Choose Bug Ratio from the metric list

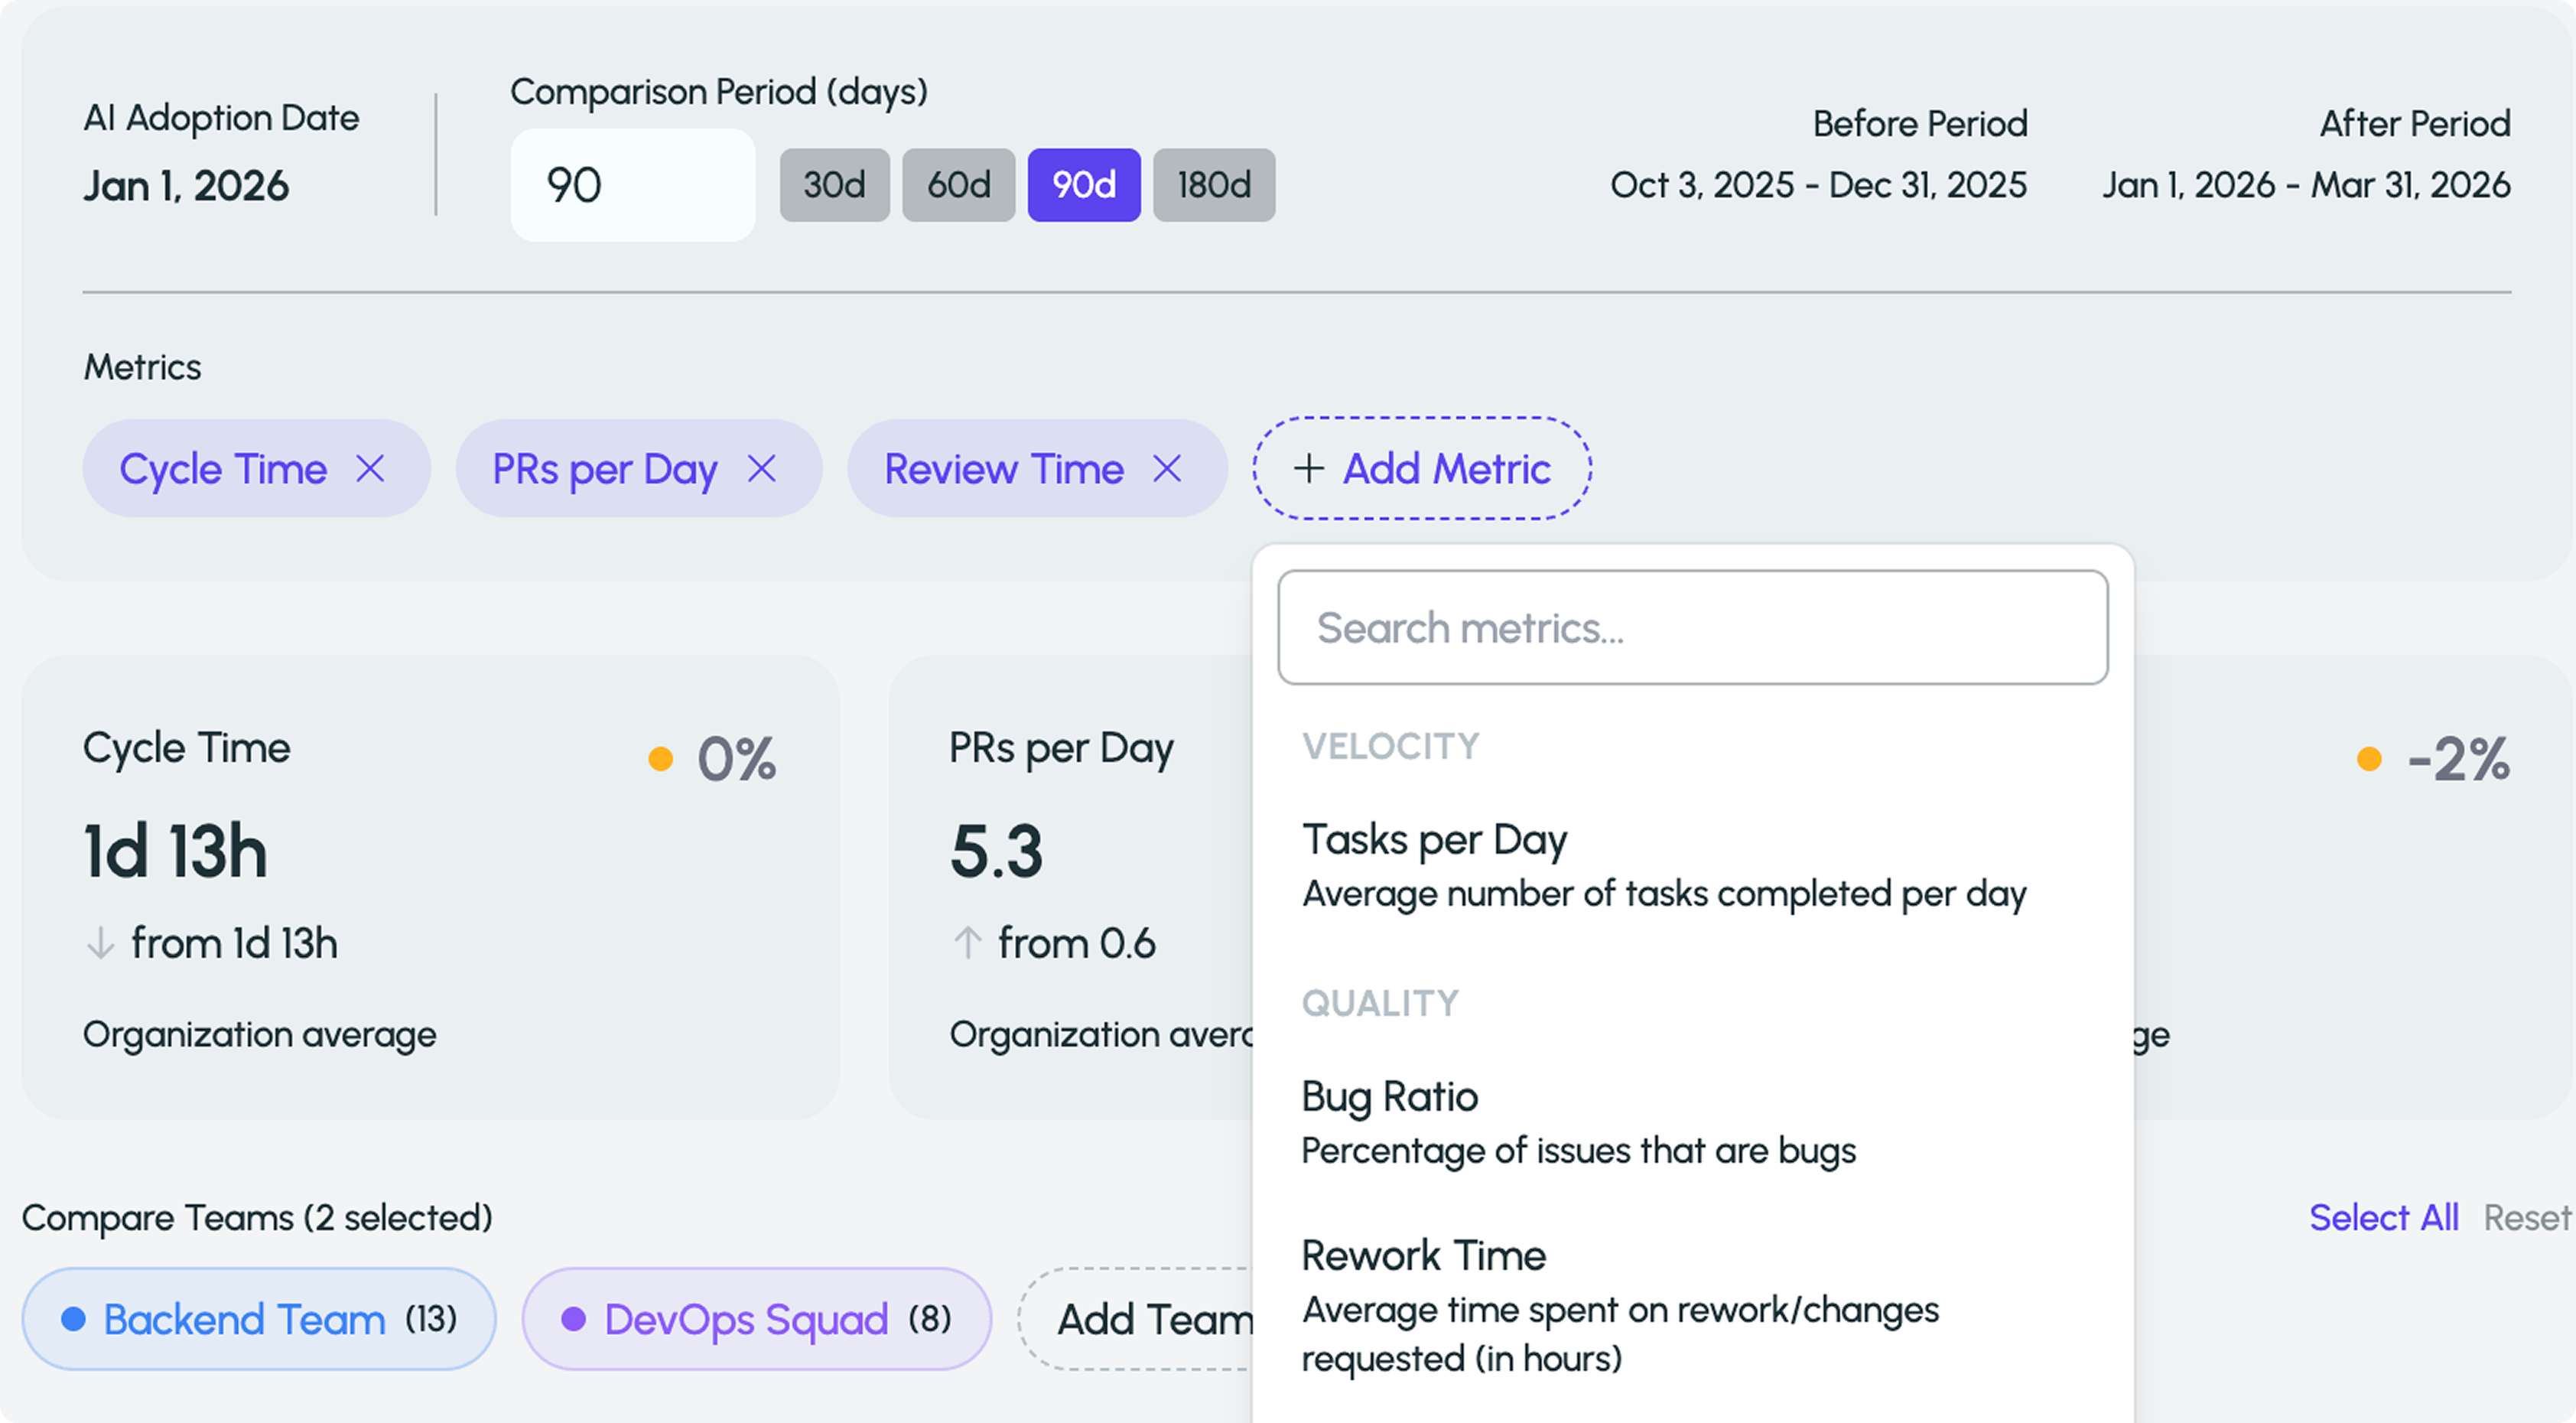pyautogui.click(x=1390, y=1097)
